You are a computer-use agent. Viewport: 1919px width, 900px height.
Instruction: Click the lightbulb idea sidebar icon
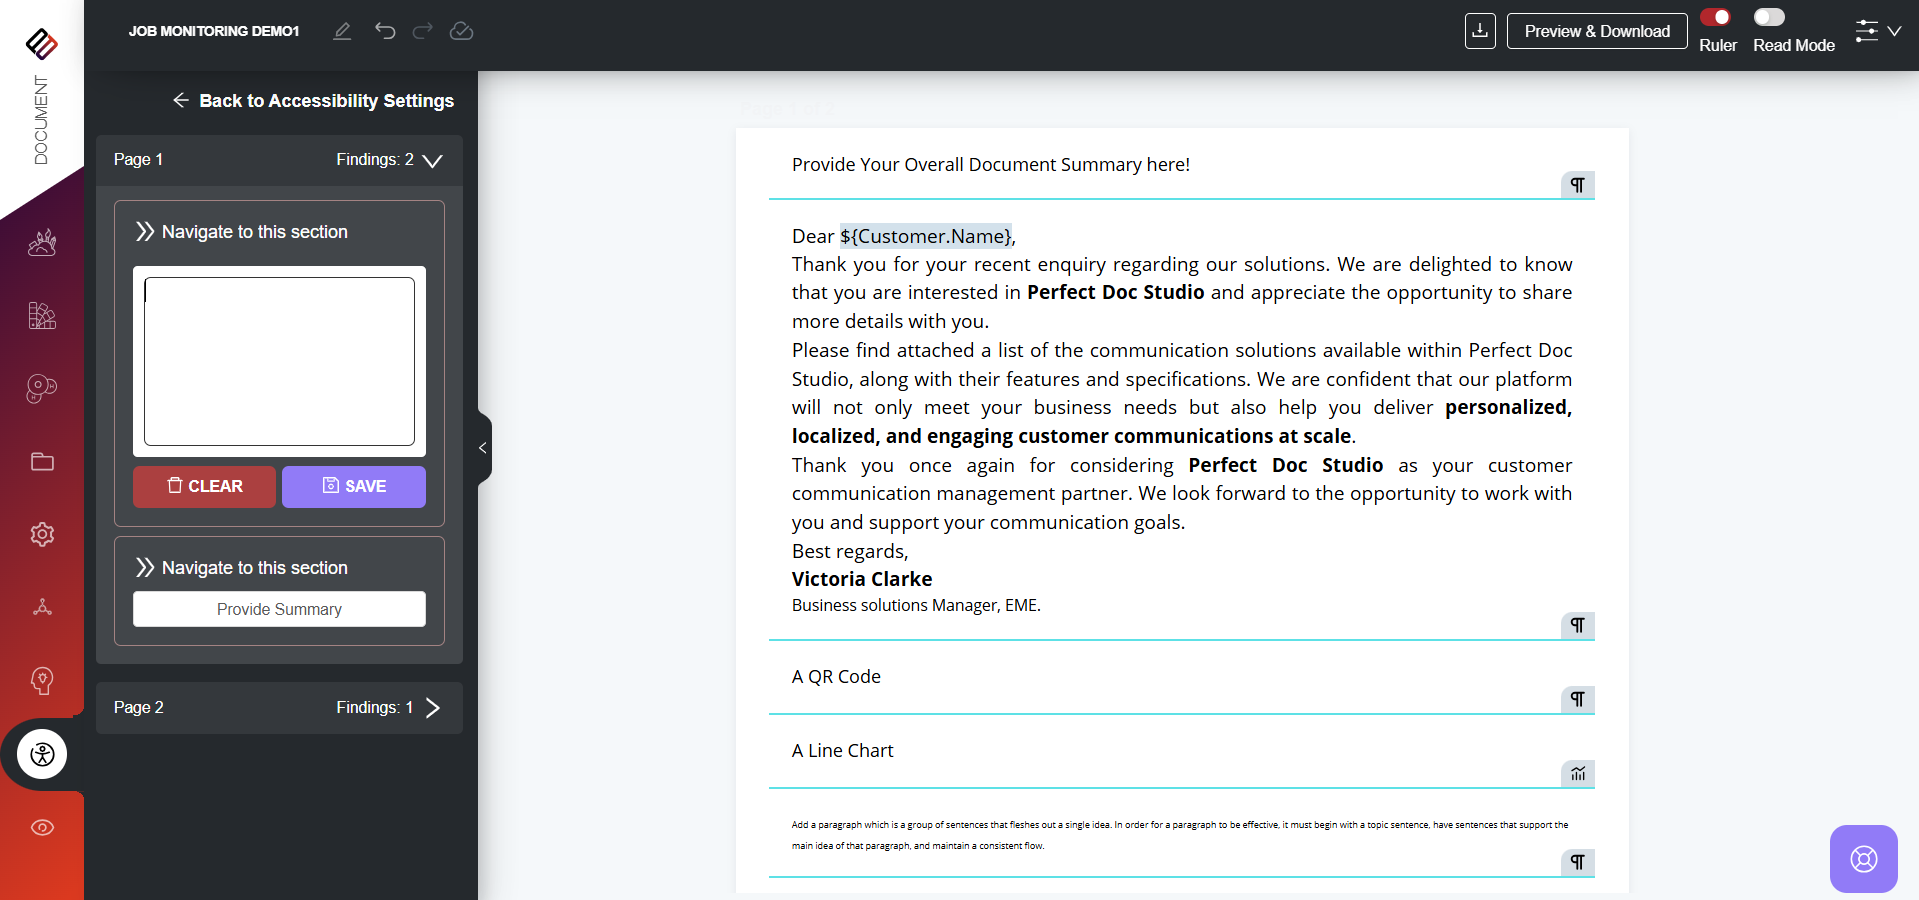[x=42, y=680]
